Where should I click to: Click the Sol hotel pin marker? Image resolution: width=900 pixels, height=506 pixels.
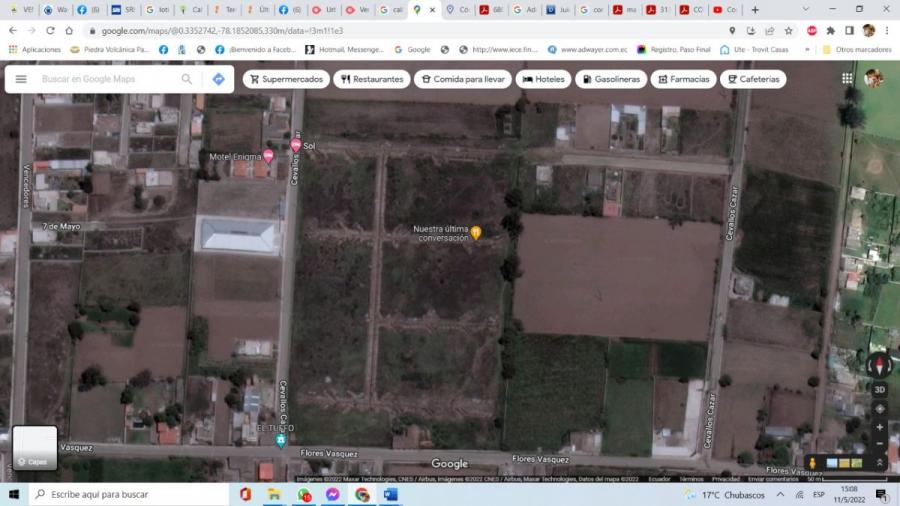click(296, 145)
